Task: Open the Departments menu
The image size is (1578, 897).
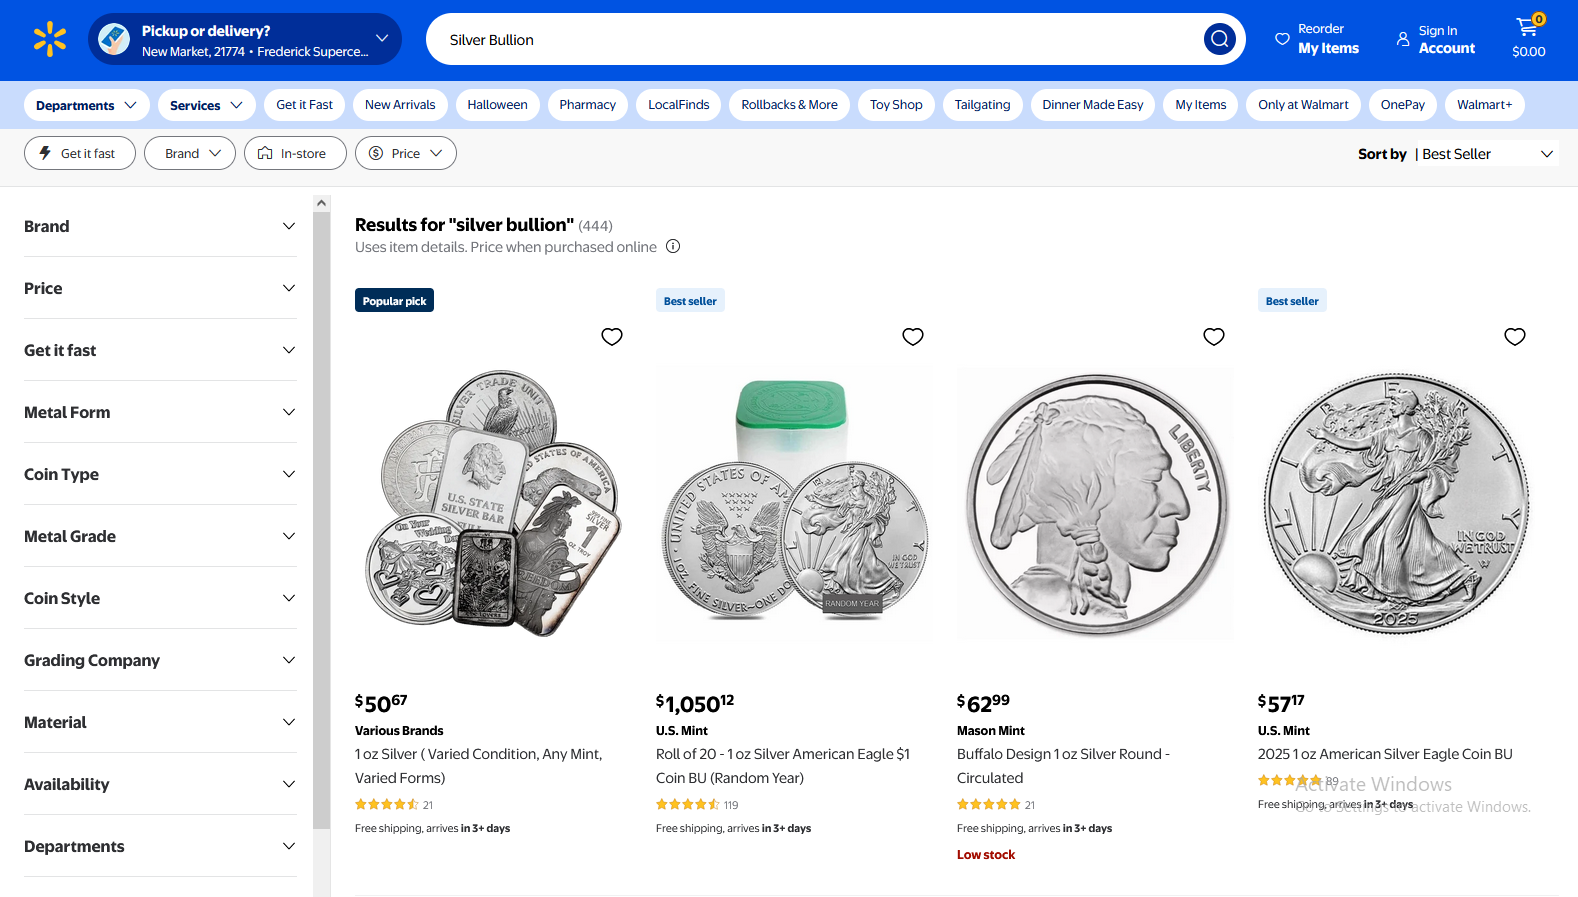Action: [86, 104]
